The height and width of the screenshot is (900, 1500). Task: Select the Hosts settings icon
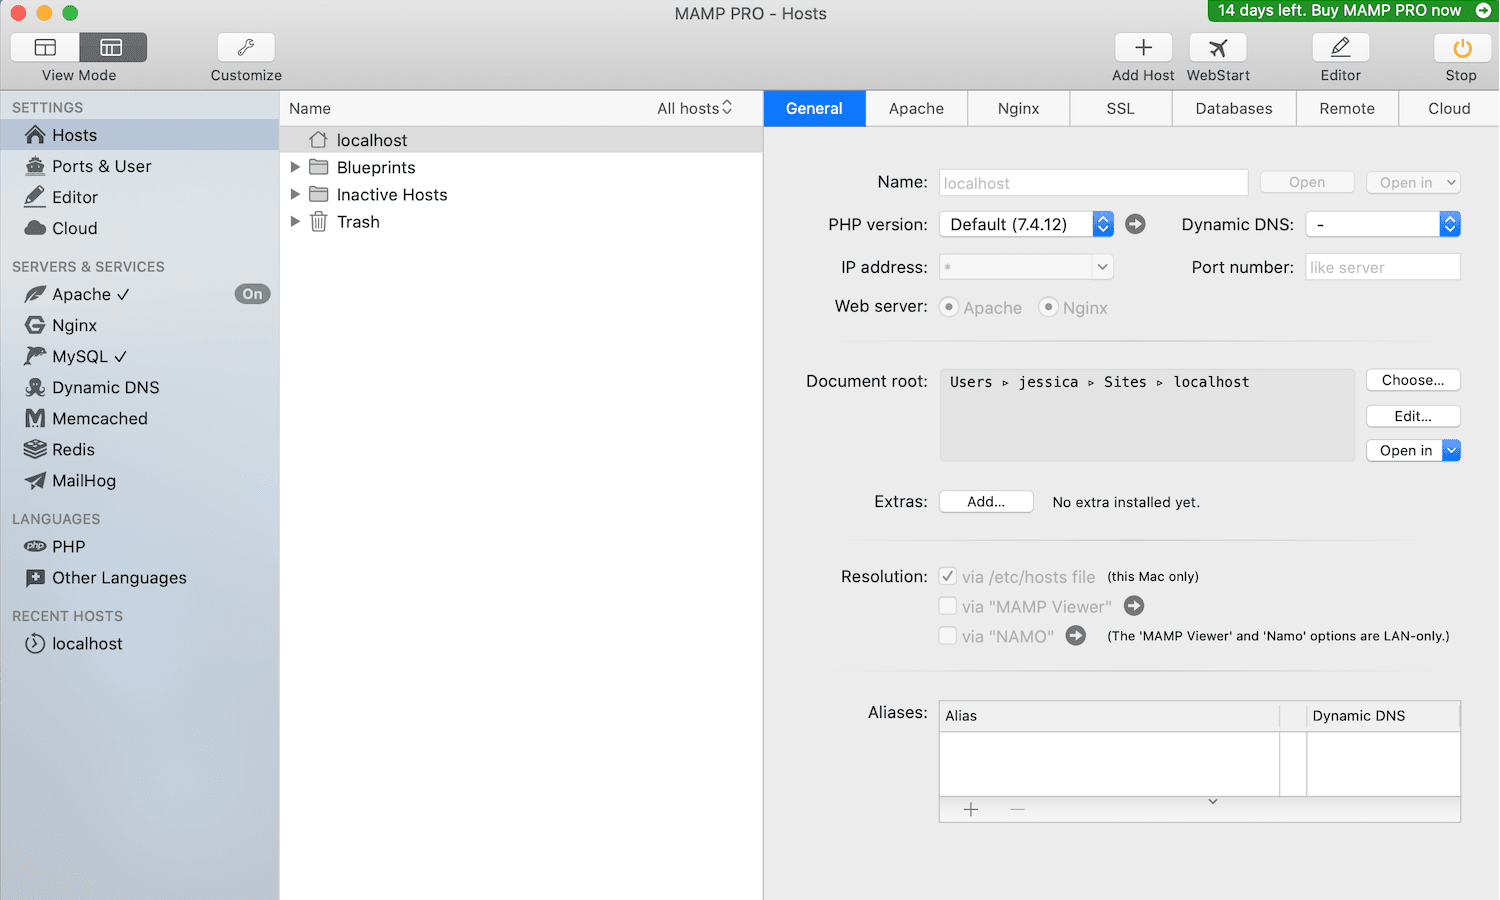pos(33,134)
